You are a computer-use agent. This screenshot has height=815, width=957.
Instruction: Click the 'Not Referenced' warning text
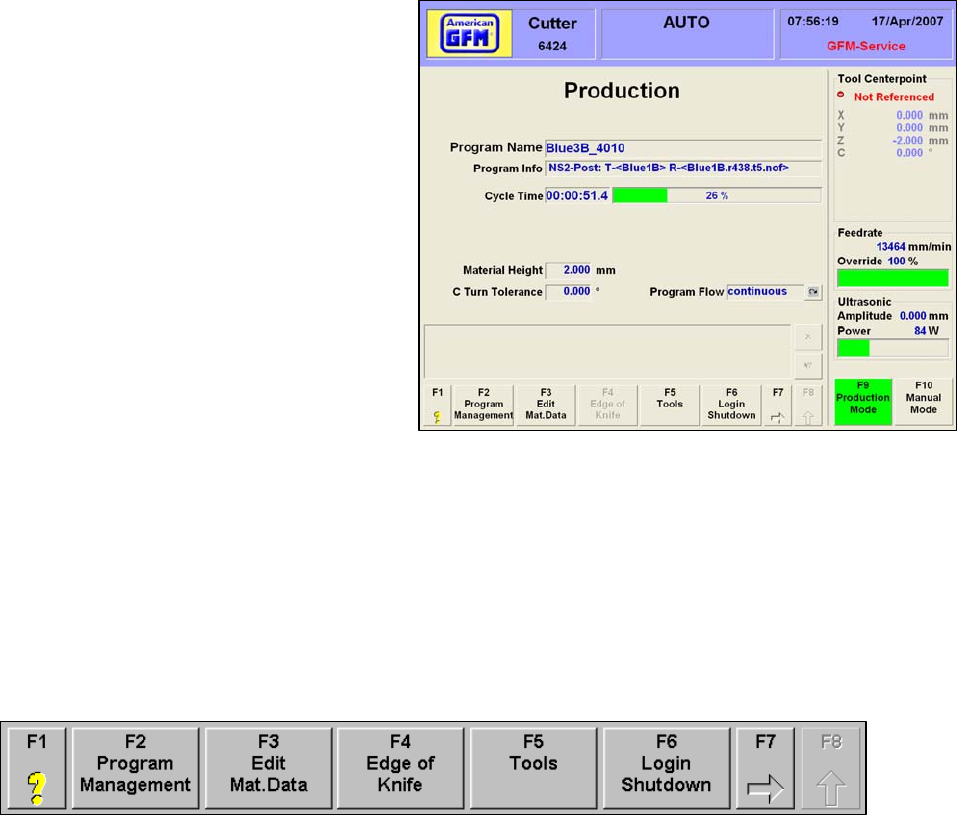894,97
